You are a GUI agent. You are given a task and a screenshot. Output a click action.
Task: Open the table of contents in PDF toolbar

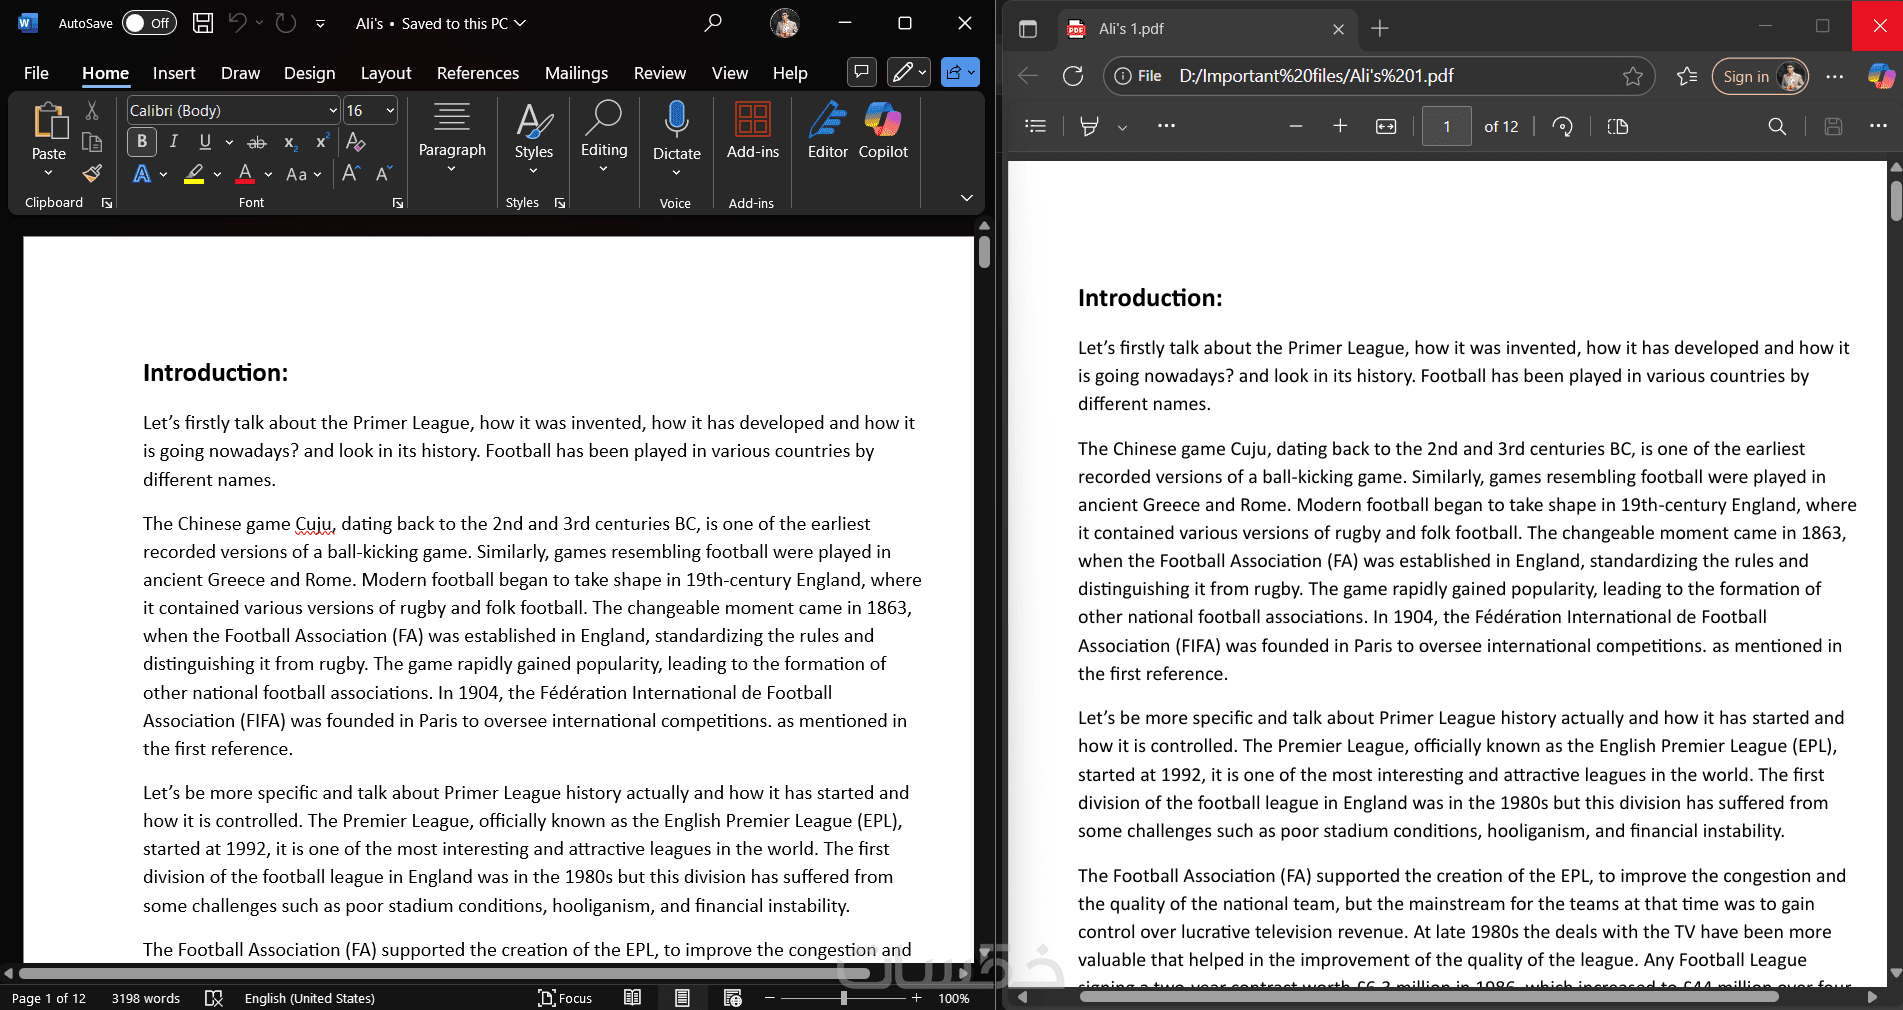pos(1036,126)
